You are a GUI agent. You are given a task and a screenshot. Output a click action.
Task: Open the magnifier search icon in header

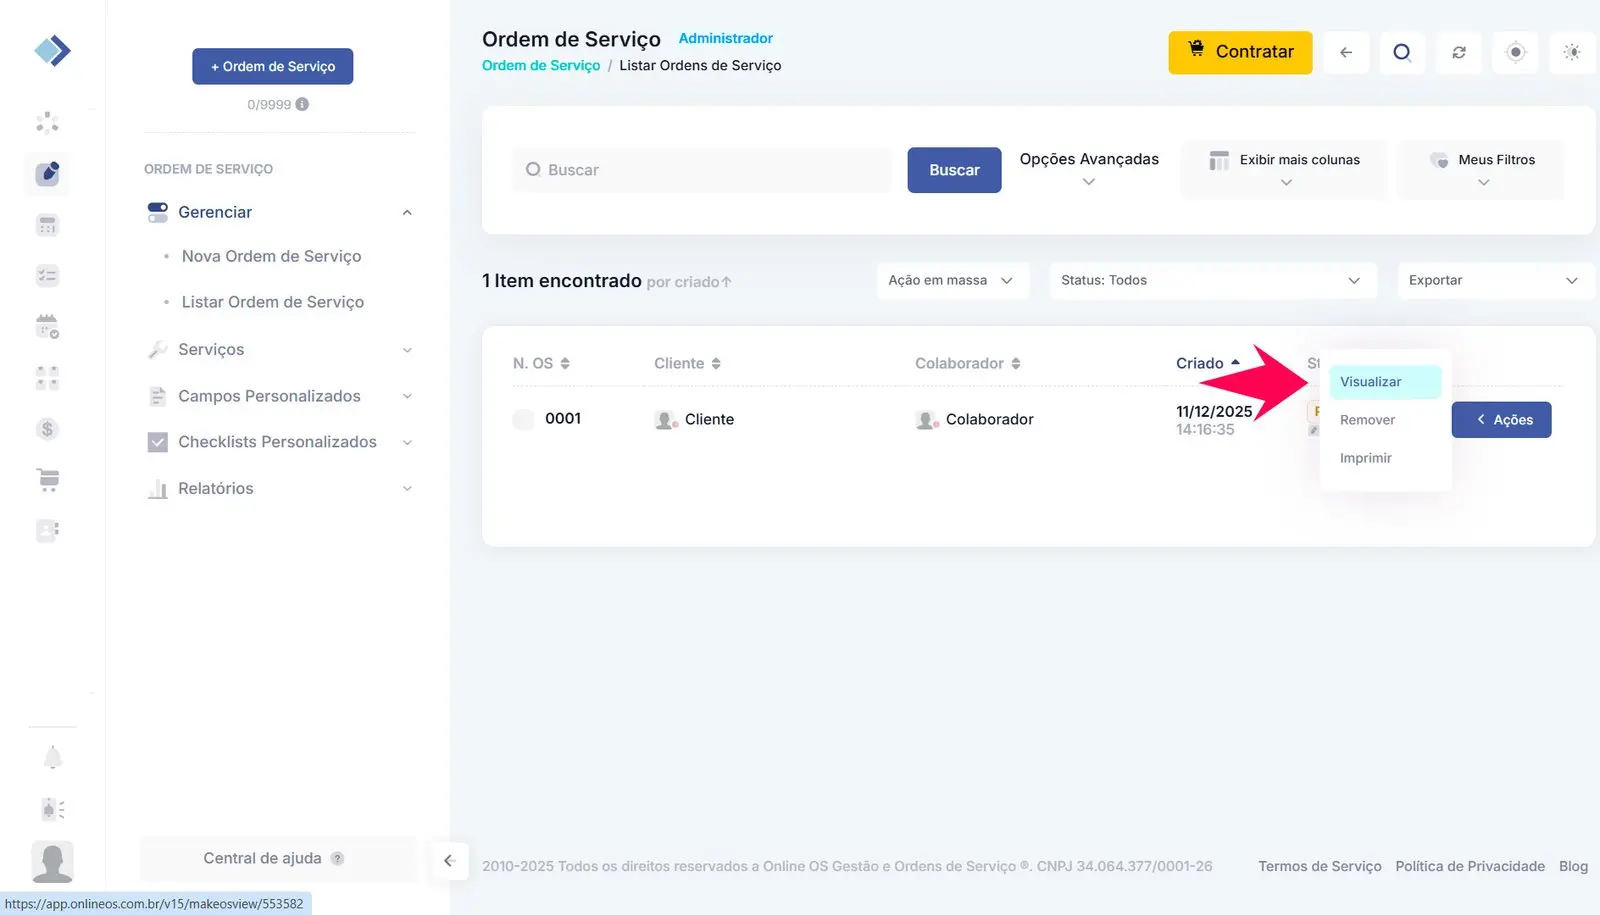(1402, 52)
